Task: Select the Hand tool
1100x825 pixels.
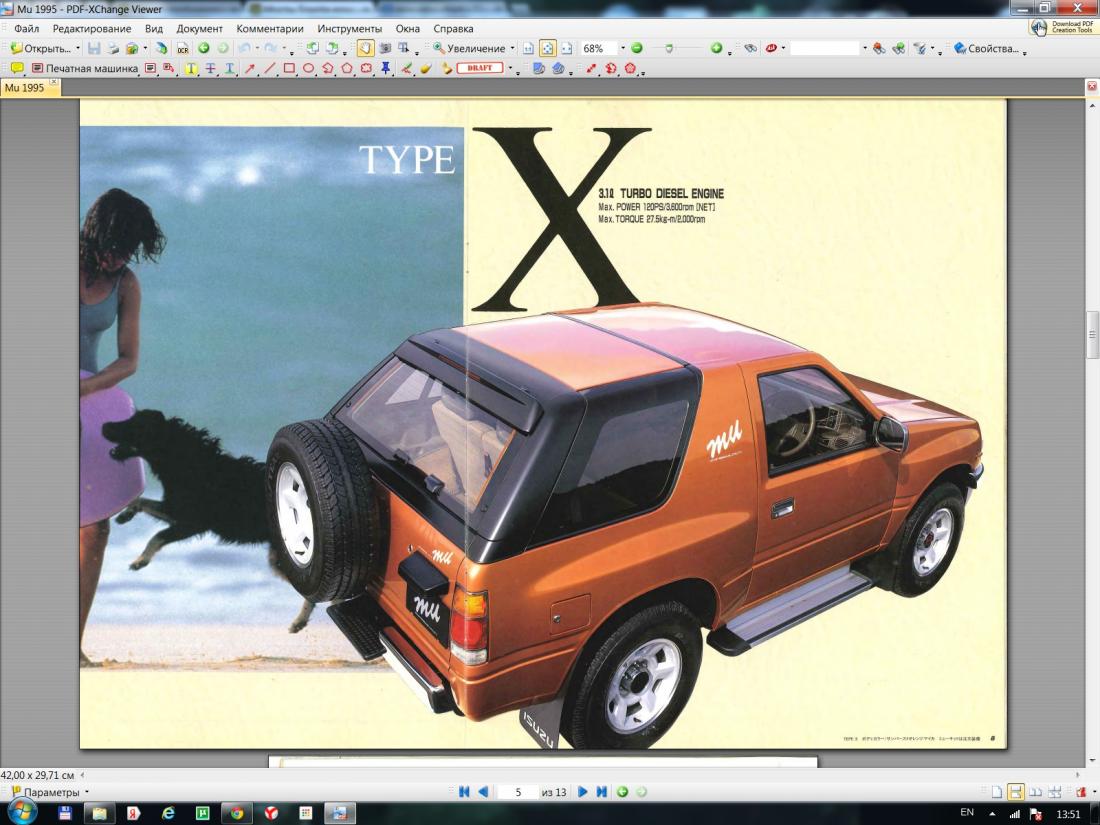Action: (x=365, y=48)
